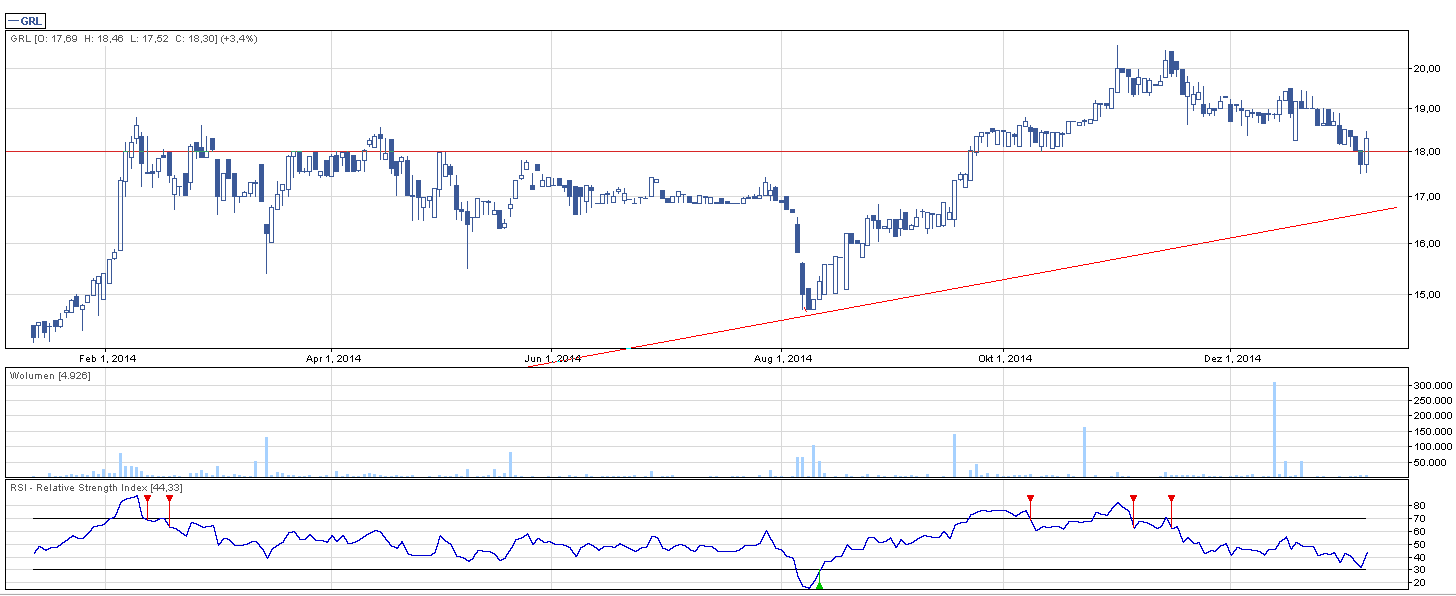The height and width of the screenshot is (596, 1456).
Task: Click the second red RSI marker from left
Action: 169,498
